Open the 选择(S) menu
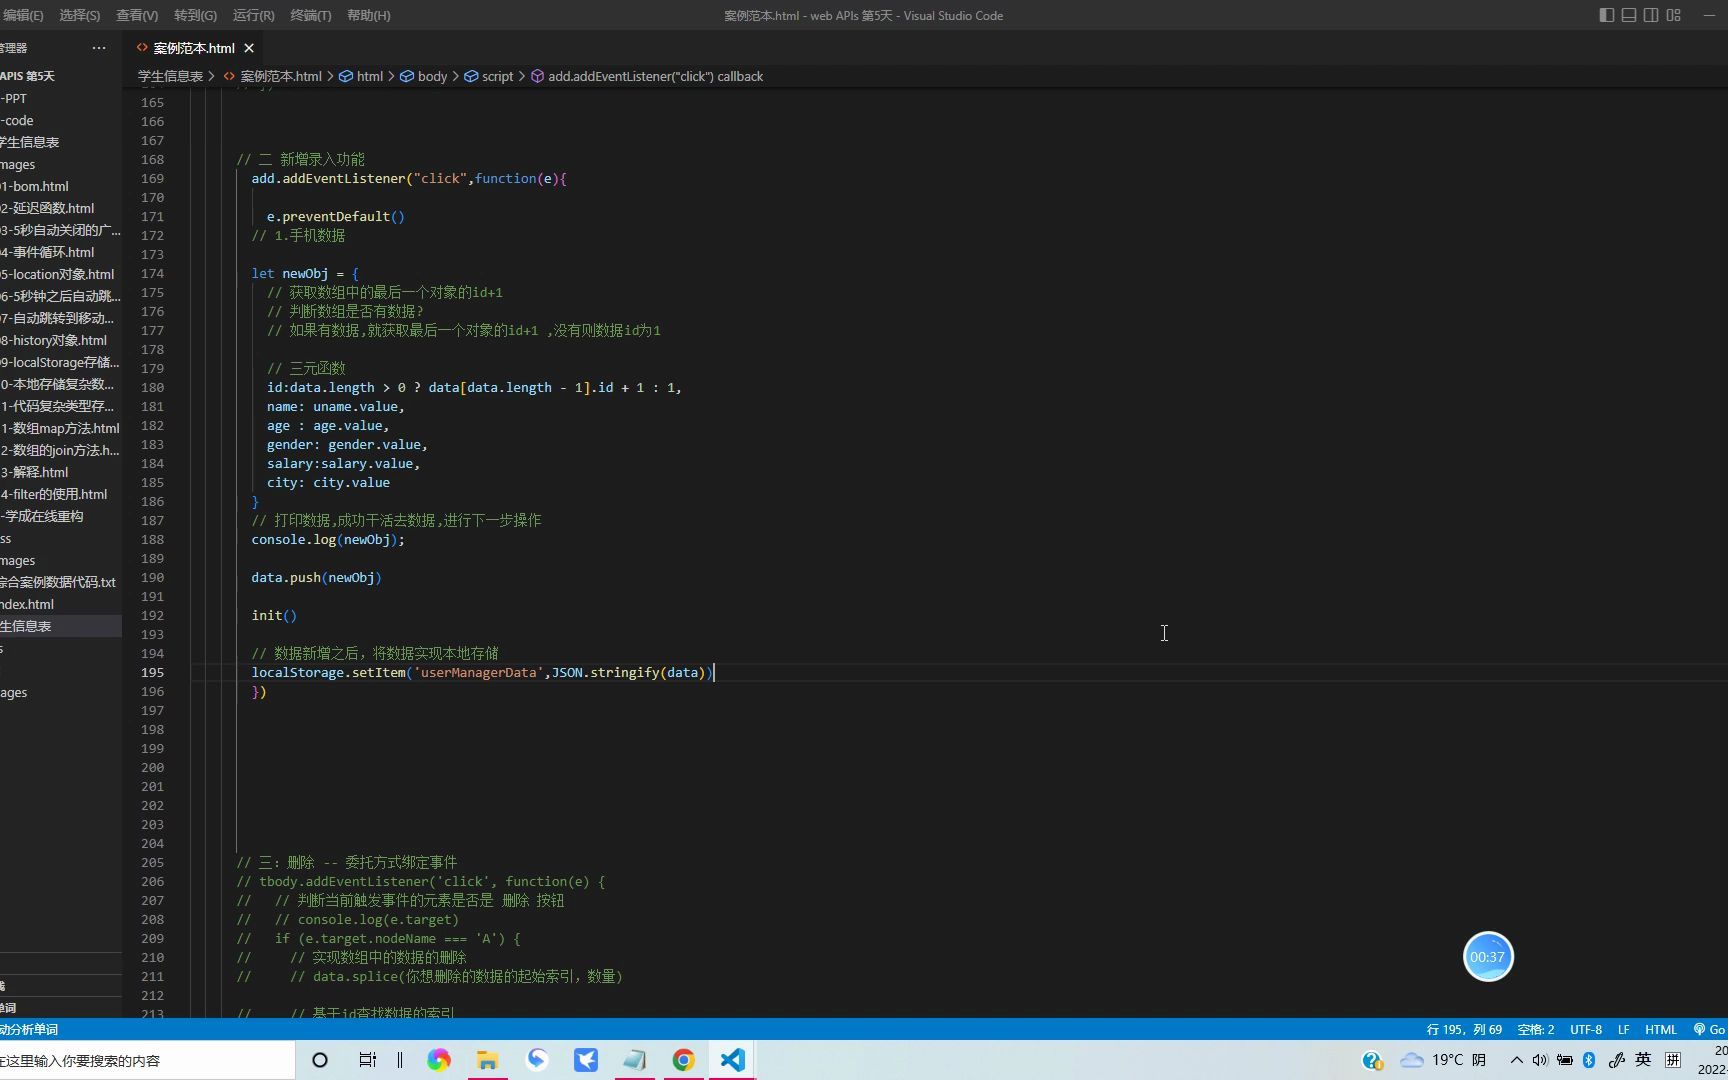Image resolution: width=1728 pixels, height=1080 pixels. point(79,15)
